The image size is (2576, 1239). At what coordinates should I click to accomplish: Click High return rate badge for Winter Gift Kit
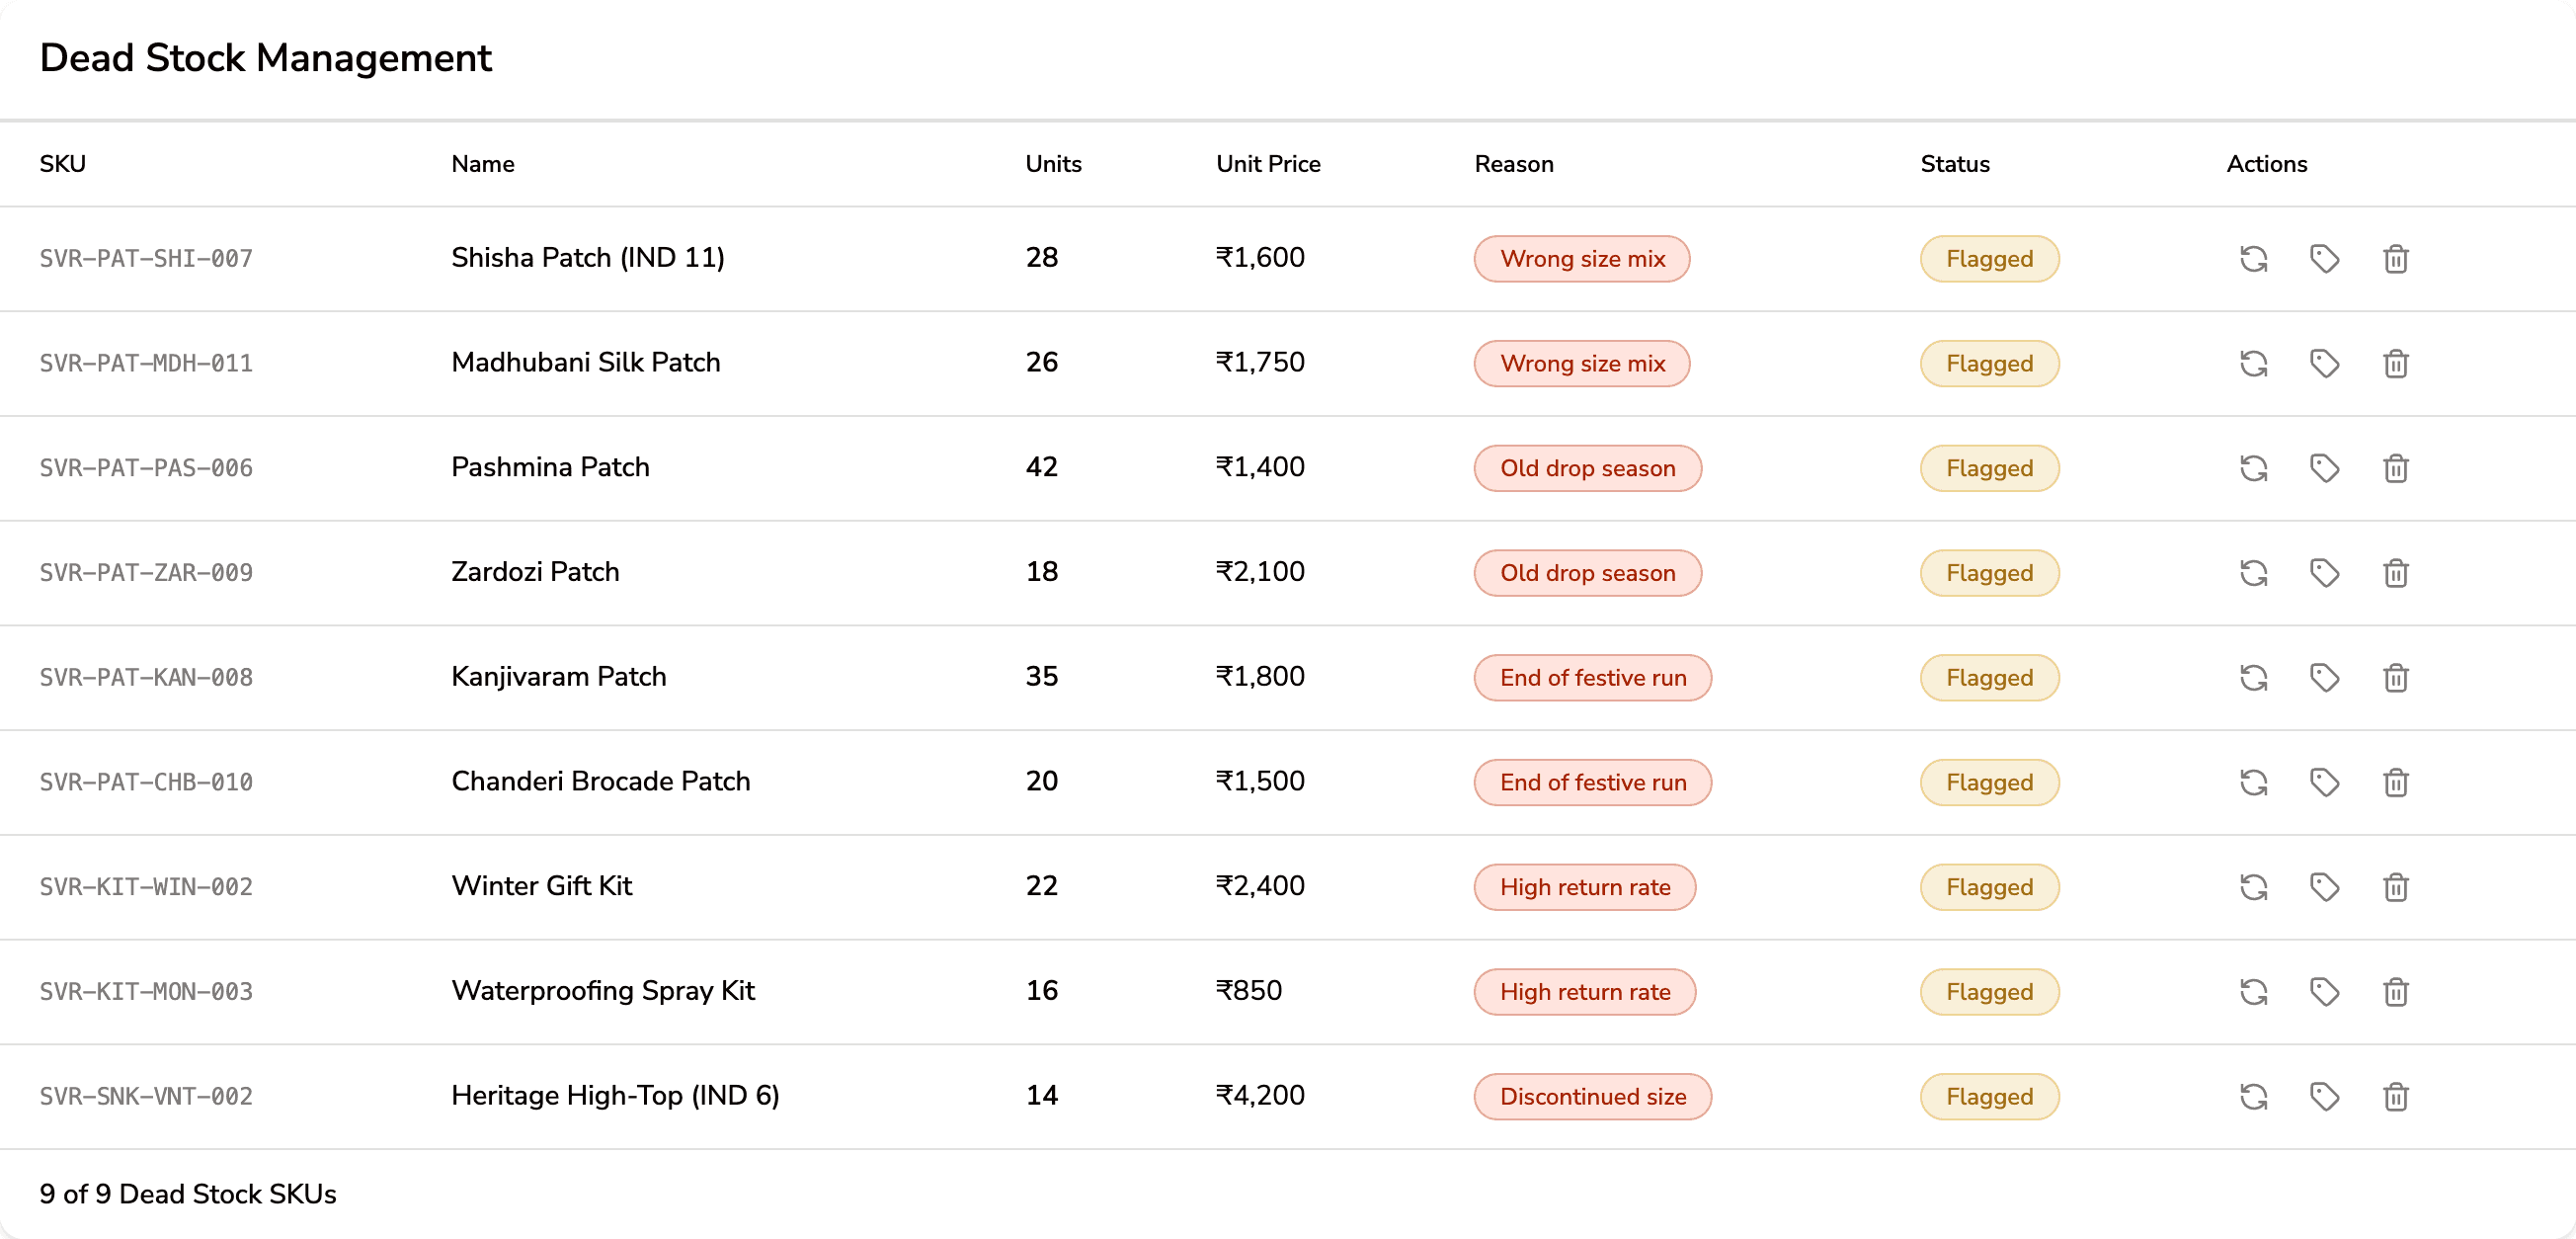coord(1584,887)
